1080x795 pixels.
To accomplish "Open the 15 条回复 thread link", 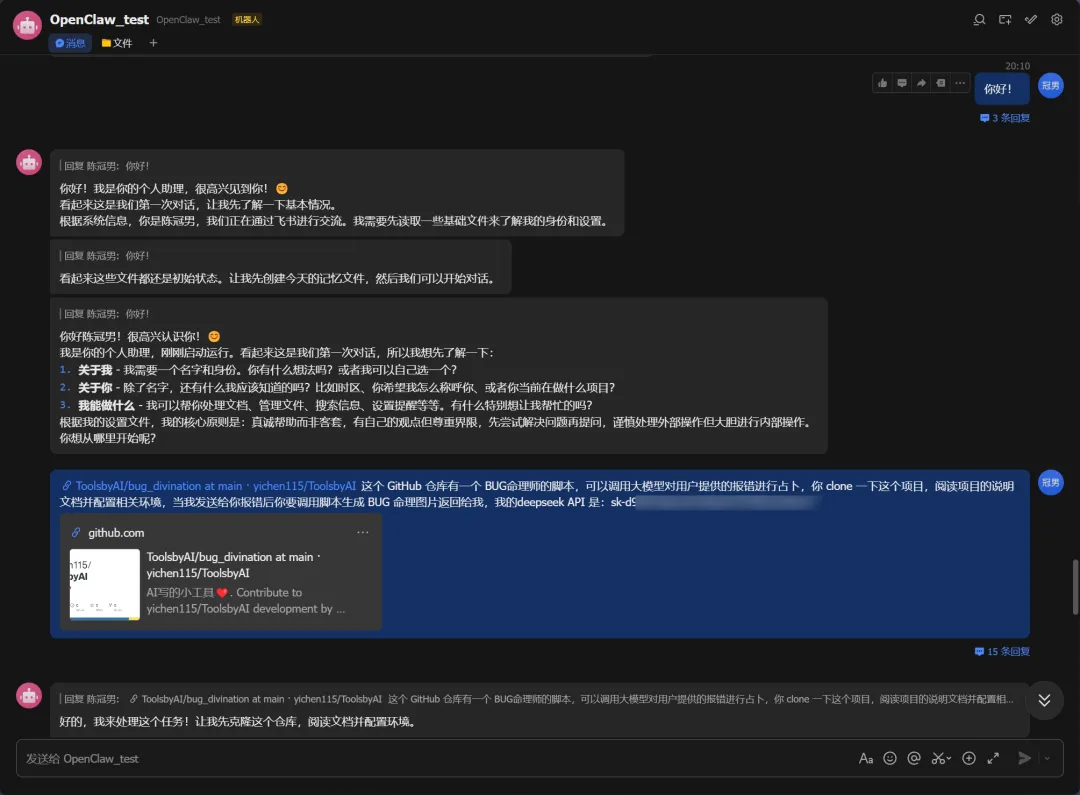I will coord(1002,651).
